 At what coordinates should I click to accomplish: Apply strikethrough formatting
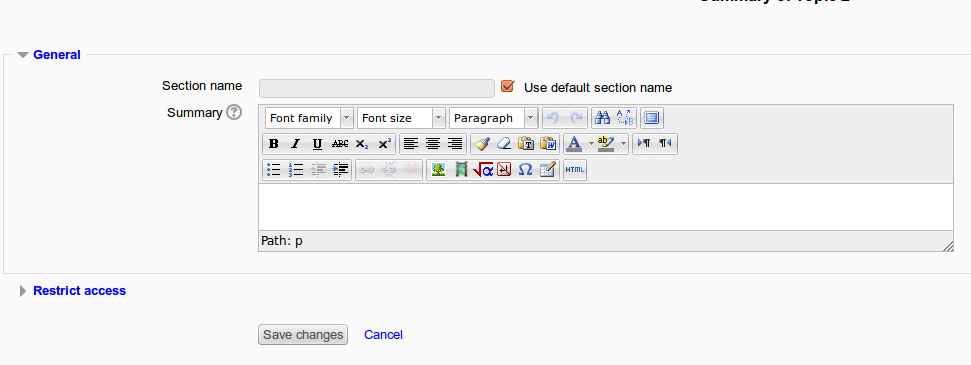pyautogui.click(x=340, y=144)
